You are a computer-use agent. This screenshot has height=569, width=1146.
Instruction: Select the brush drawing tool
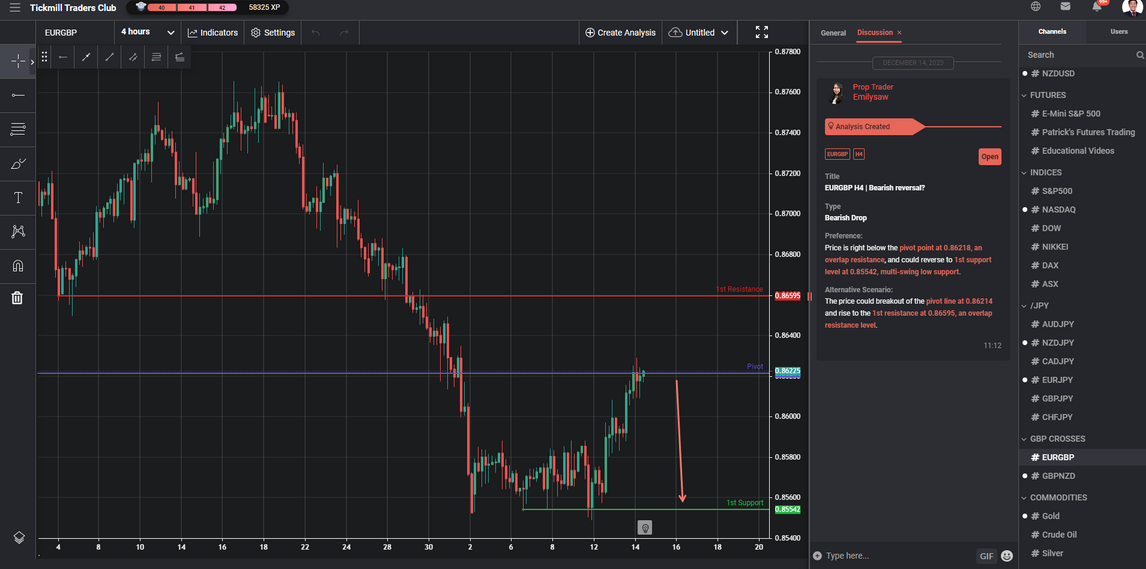tap(18, 164)
